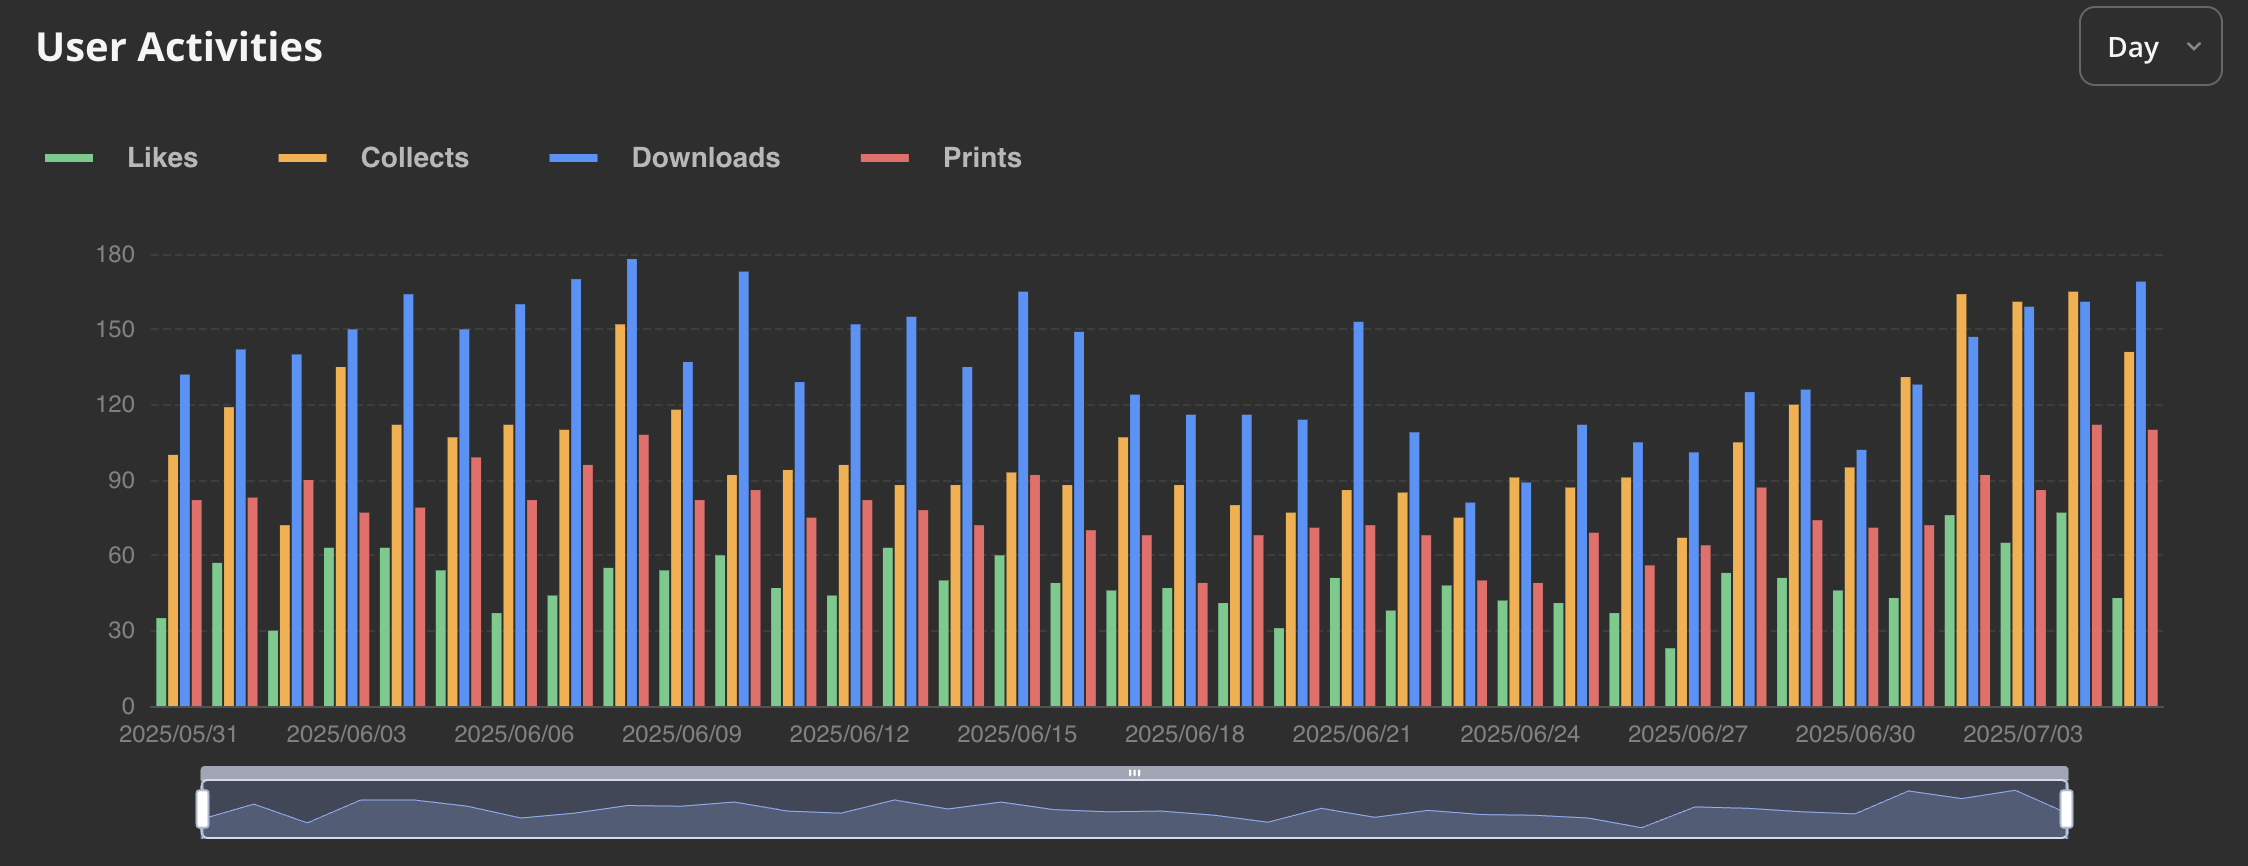This screenshot has height=866, width=2248.
Task: Click the 2025/06/09 axis label
Action: click(x=682, y=734)
